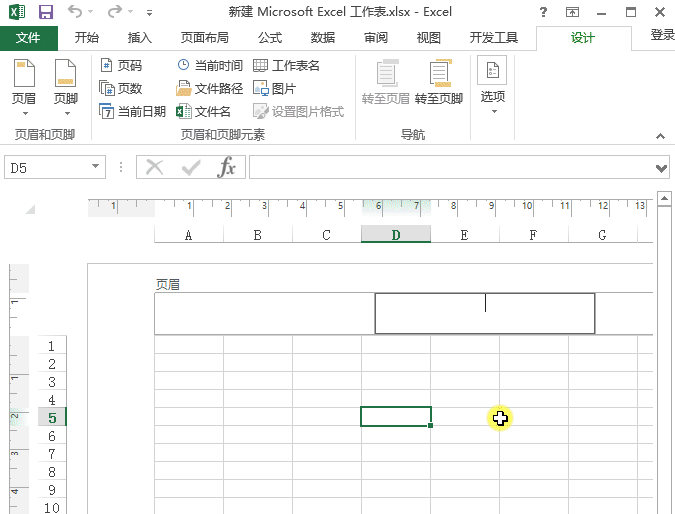Switch to the 审阅 tab
The width and height of the screenshot is (675, 514).
tap(376, 38)
